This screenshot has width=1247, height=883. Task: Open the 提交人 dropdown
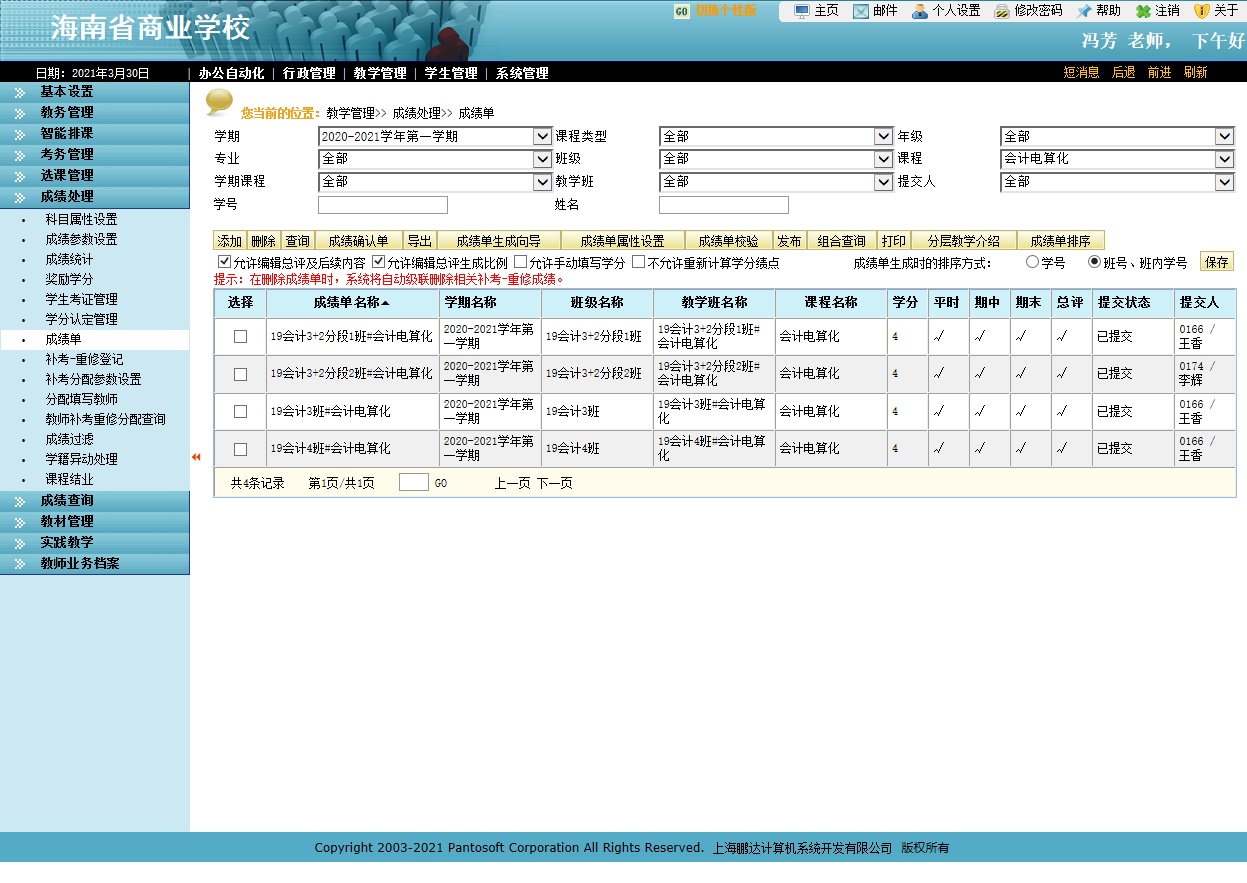click(1117, 182)
